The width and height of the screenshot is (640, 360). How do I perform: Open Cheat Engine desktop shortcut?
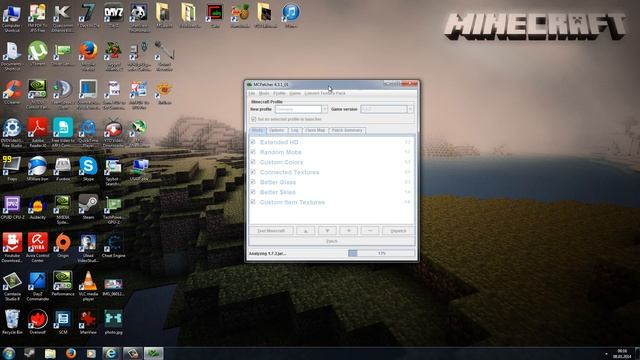pyautogui.click(x=113, y=246)
